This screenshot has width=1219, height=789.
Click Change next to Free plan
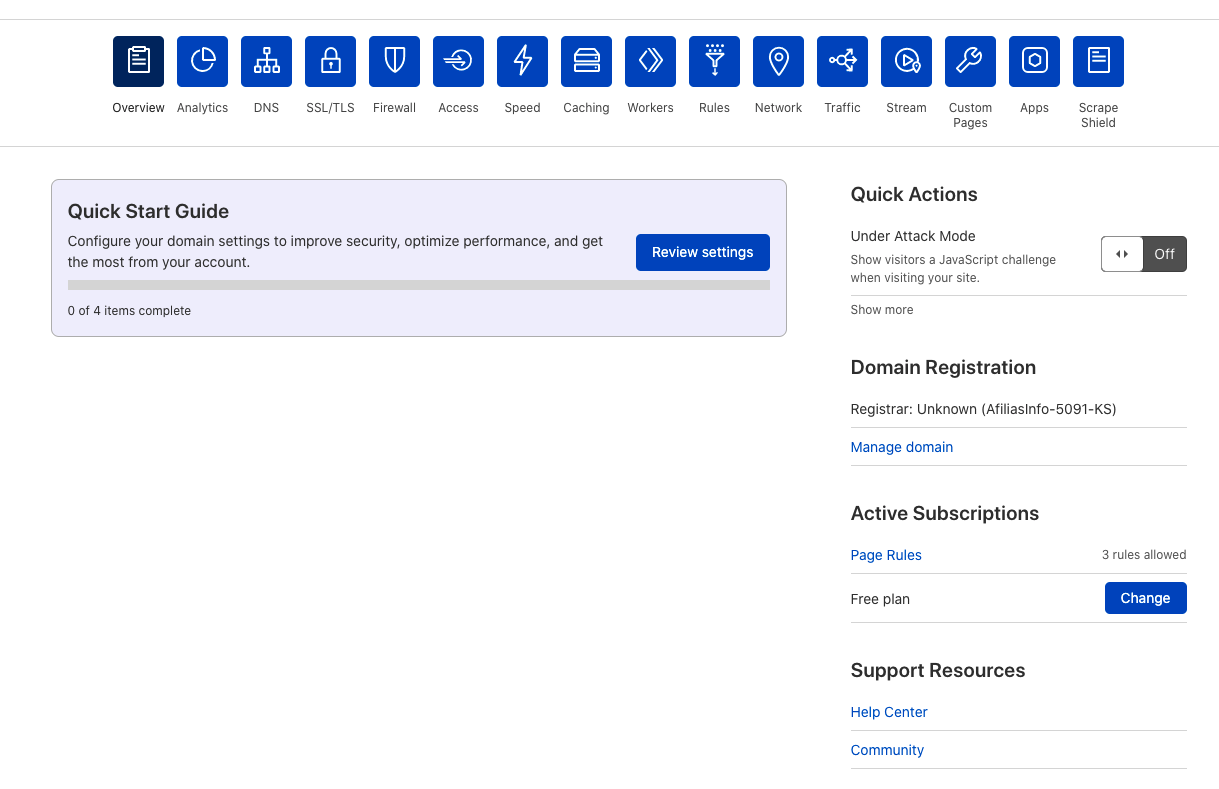(x=1145, y=598)
